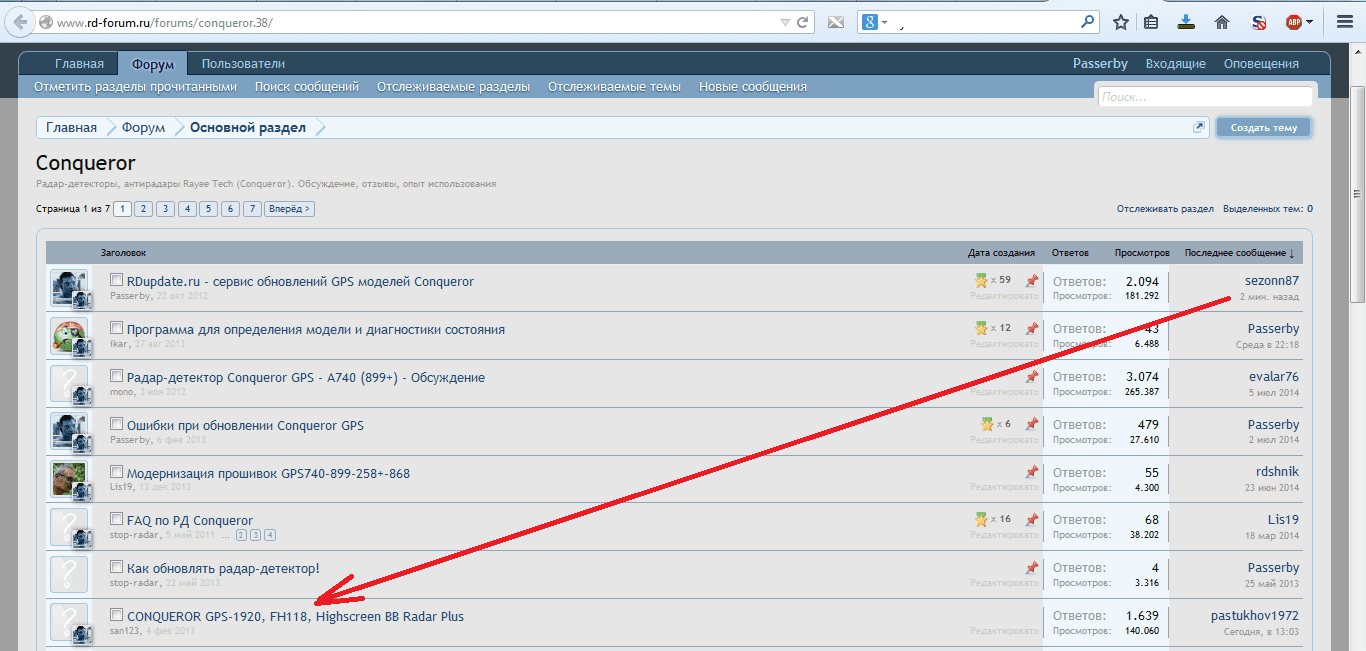The width and height of the screenshot is (1366, 651).
Task: Go back with the browser back arrow
Action: [x=20, y=21]
